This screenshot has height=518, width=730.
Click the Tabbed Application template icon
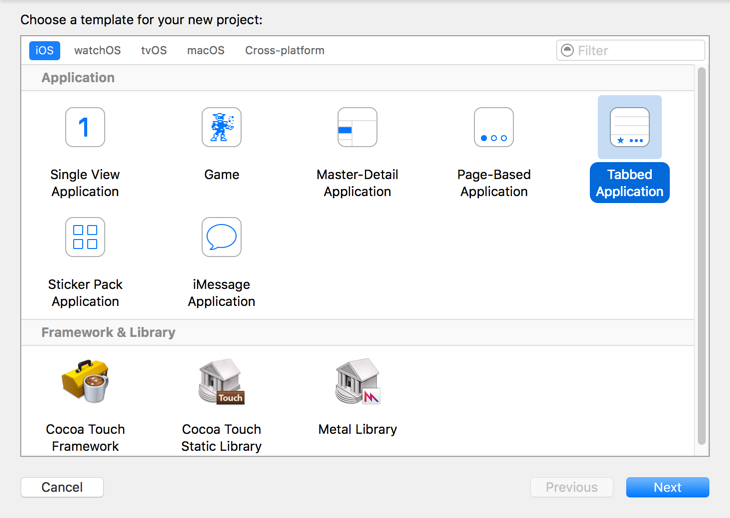click(629, 128)
